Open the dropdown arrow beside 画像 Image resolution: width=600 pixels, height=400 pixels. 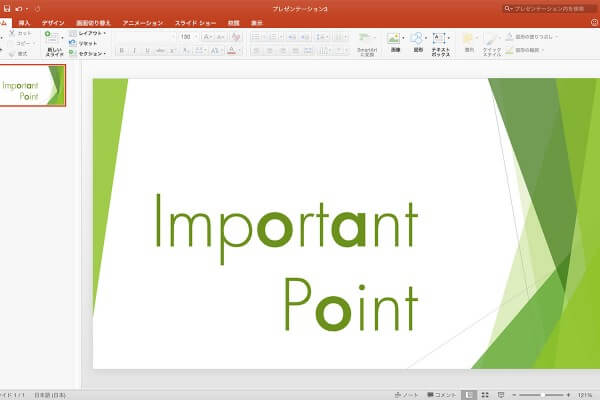point(403,38)
